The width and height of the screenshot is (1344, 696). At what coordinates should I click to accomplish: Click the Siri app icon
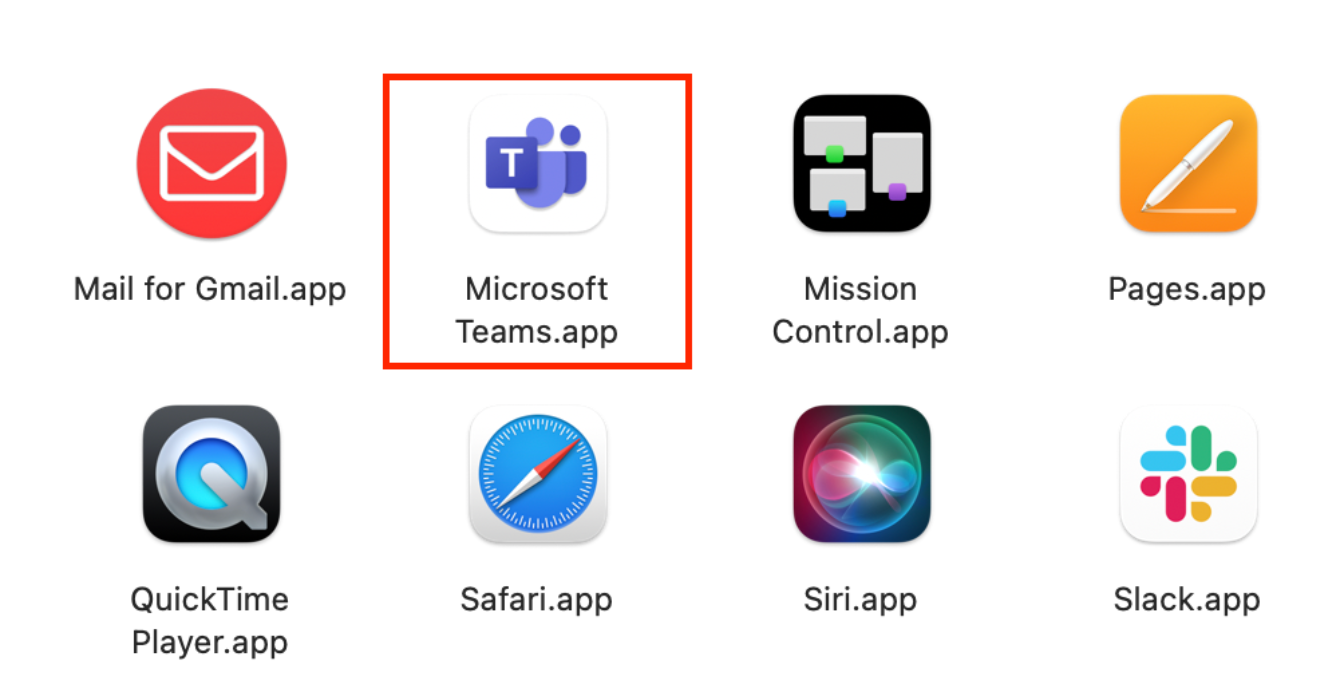pyautogui.click(x=861, y=474)
